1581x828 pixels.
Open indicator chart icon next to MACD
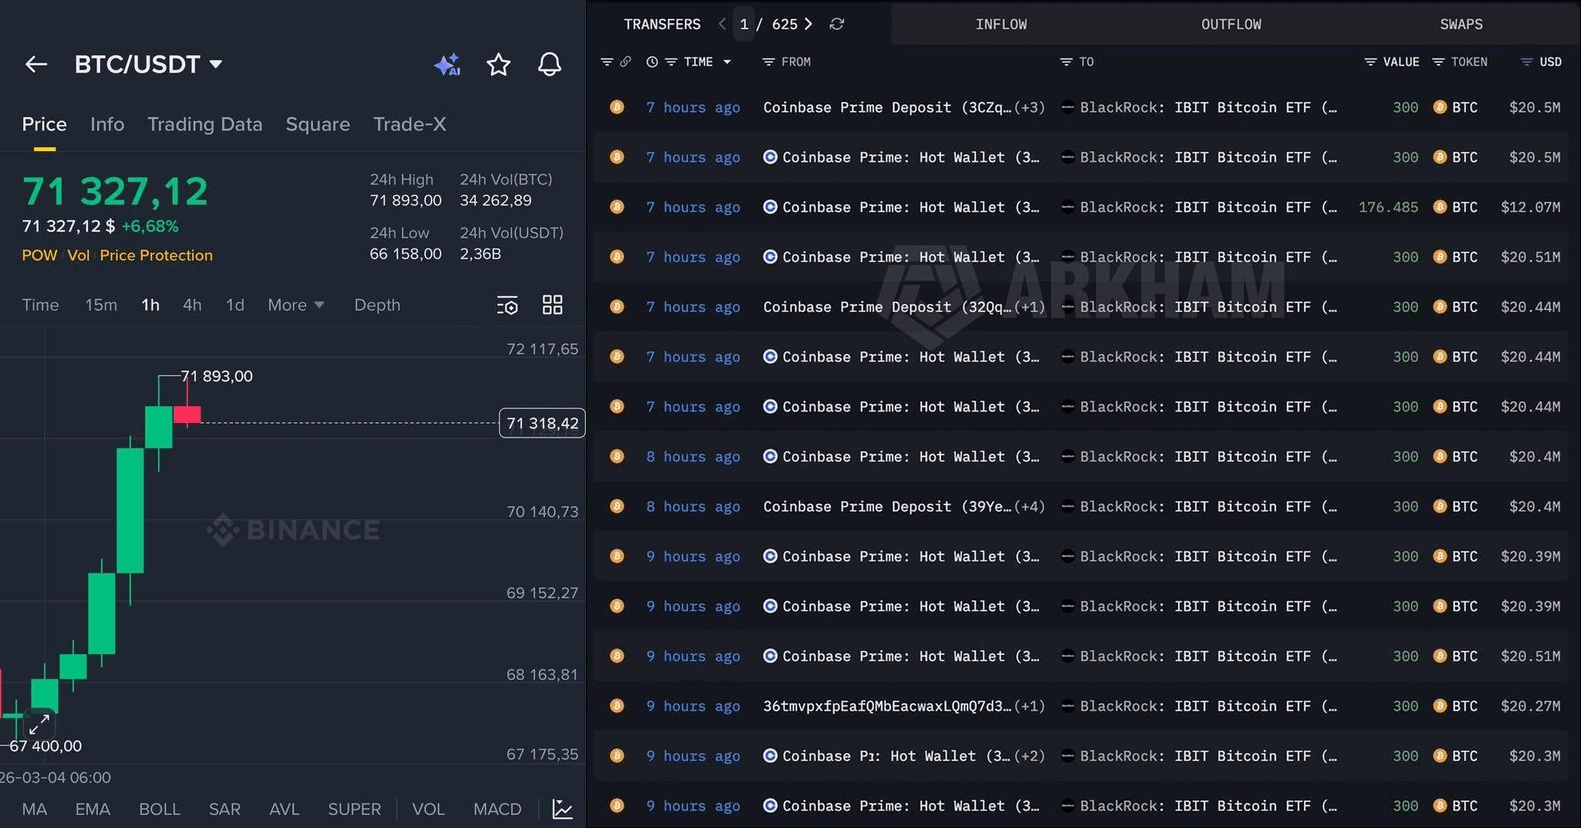click(563, 809)
